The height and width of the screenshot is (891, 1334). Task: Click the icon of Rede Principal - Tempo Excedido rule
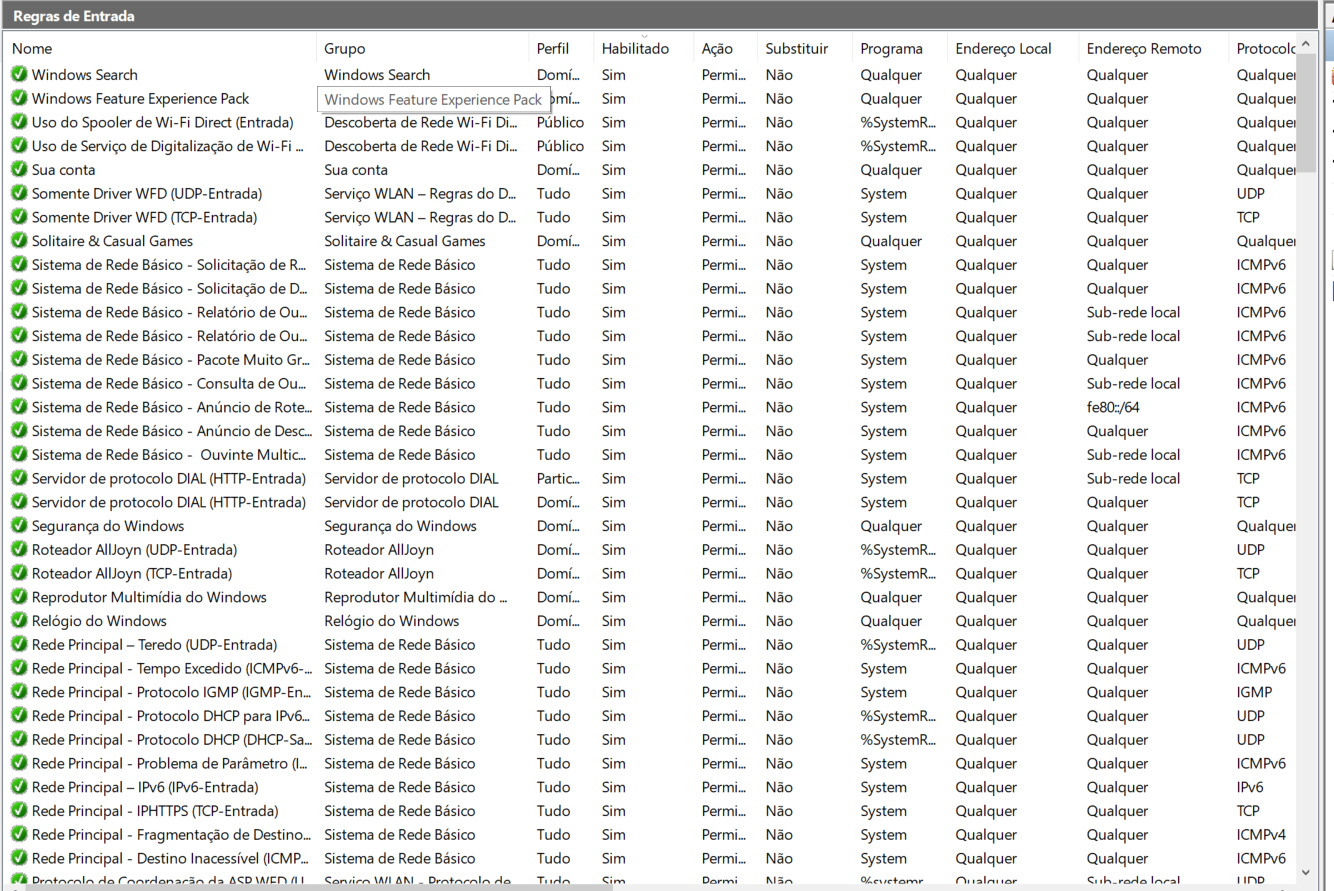point(19,668)
